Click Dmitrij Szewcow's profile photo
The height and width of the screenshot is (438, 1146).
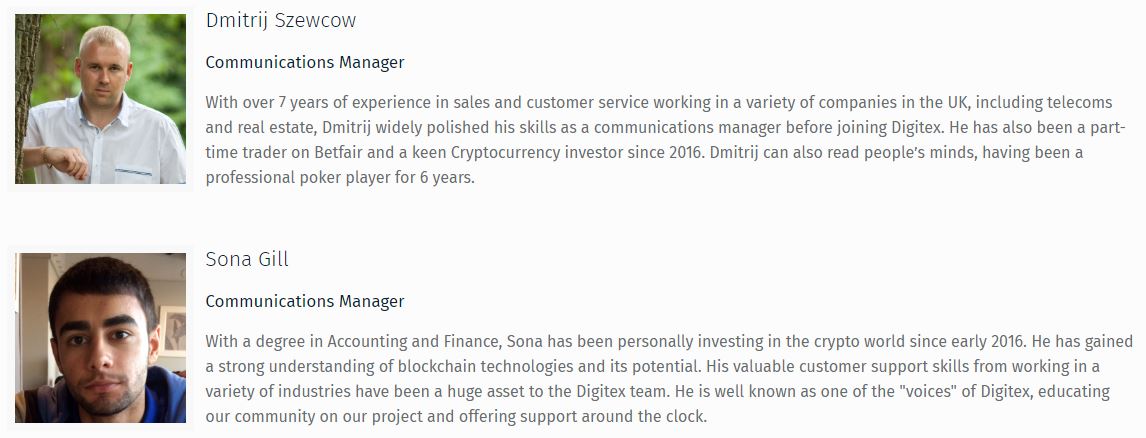click(101, 98)
